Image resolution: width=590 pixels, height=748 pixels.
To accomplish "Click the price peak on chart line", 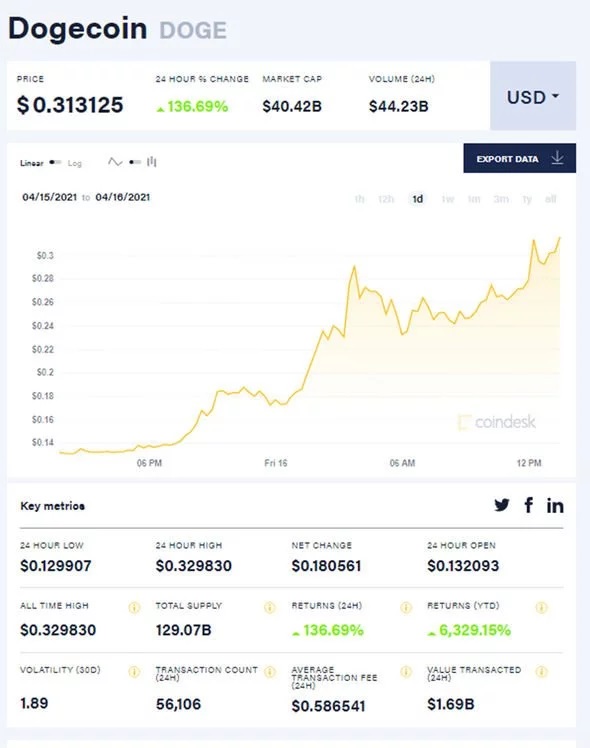I will tap(559, 238).
